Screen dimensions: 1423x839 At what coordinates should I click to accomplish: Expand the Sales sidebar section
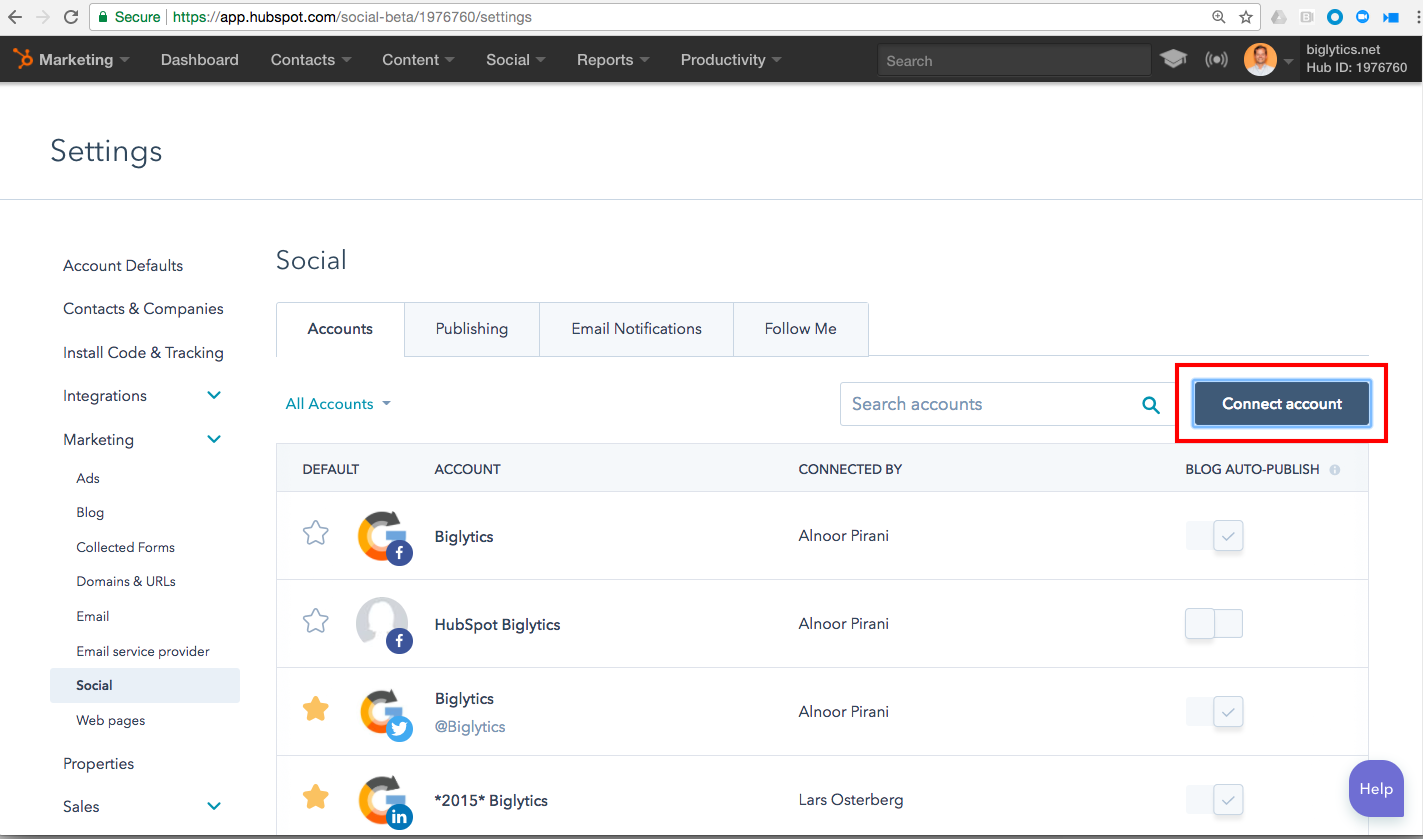213,806
